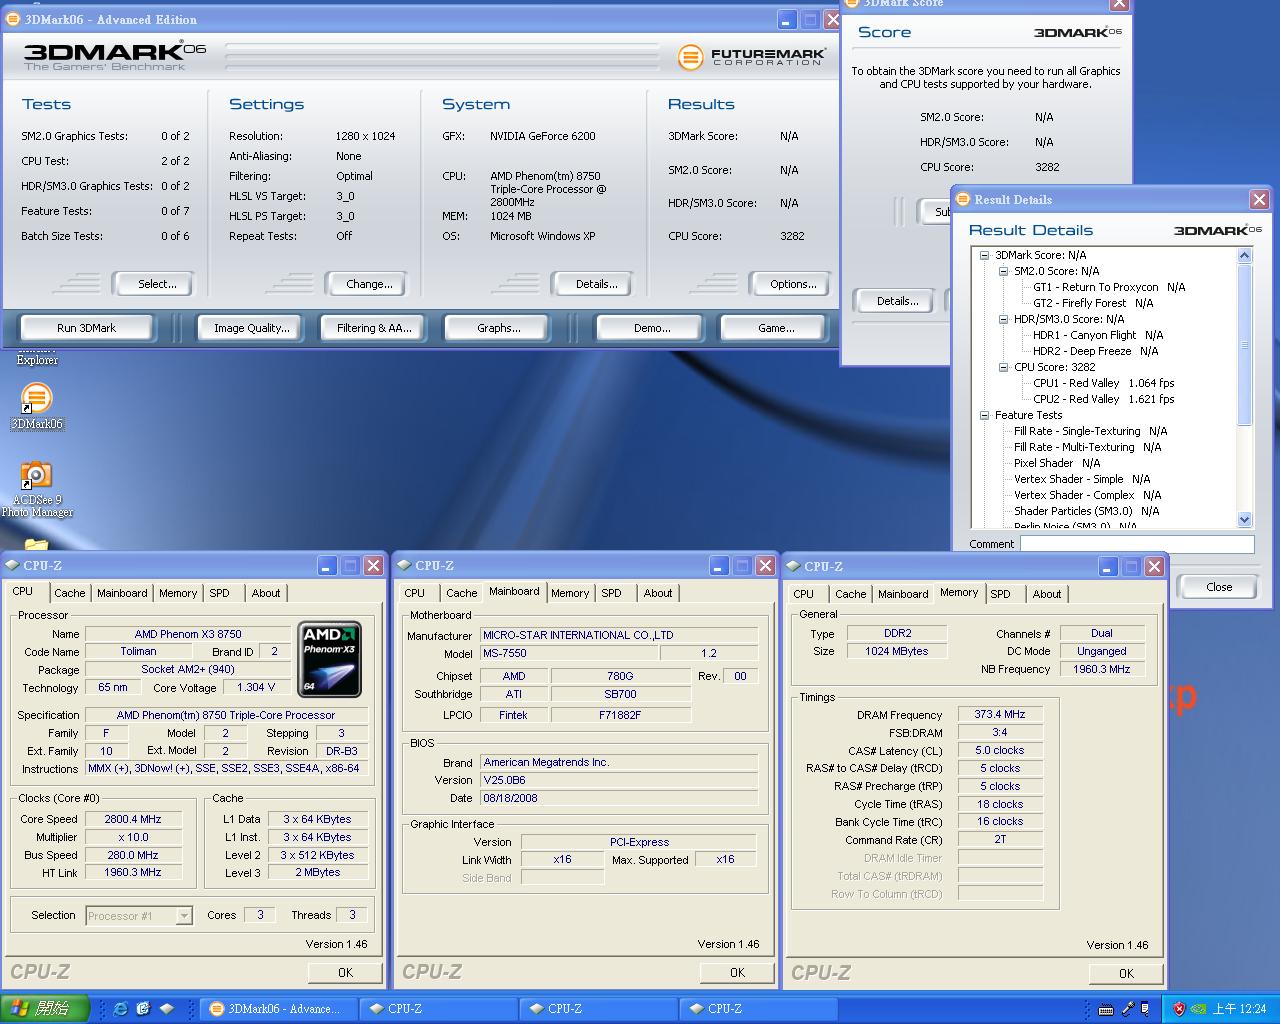This screenshot has width=1280, height=1024.
Task: Click the mainboard model MS-7550 field
Action: [x=569, y=653]
